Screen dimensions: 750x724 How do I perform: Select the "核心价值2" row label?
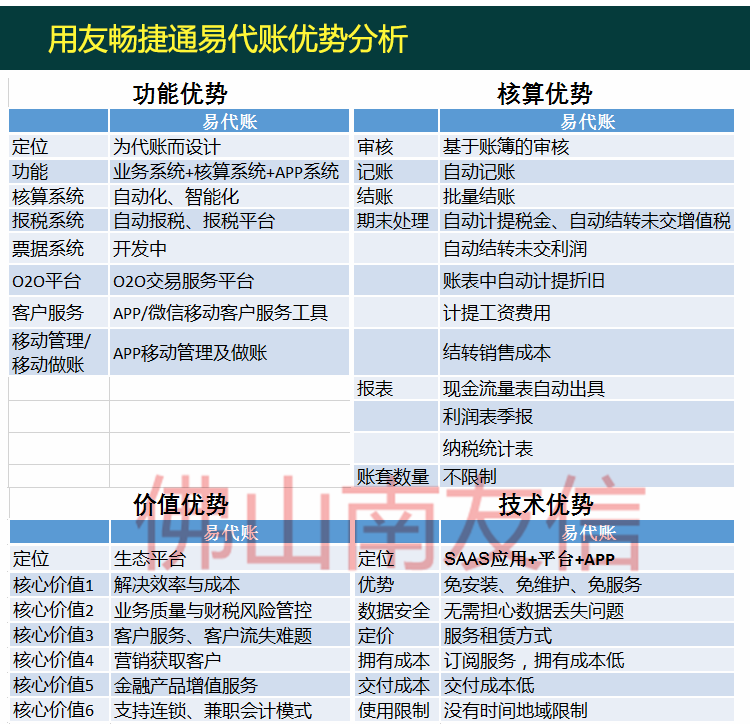coord(59,610)
